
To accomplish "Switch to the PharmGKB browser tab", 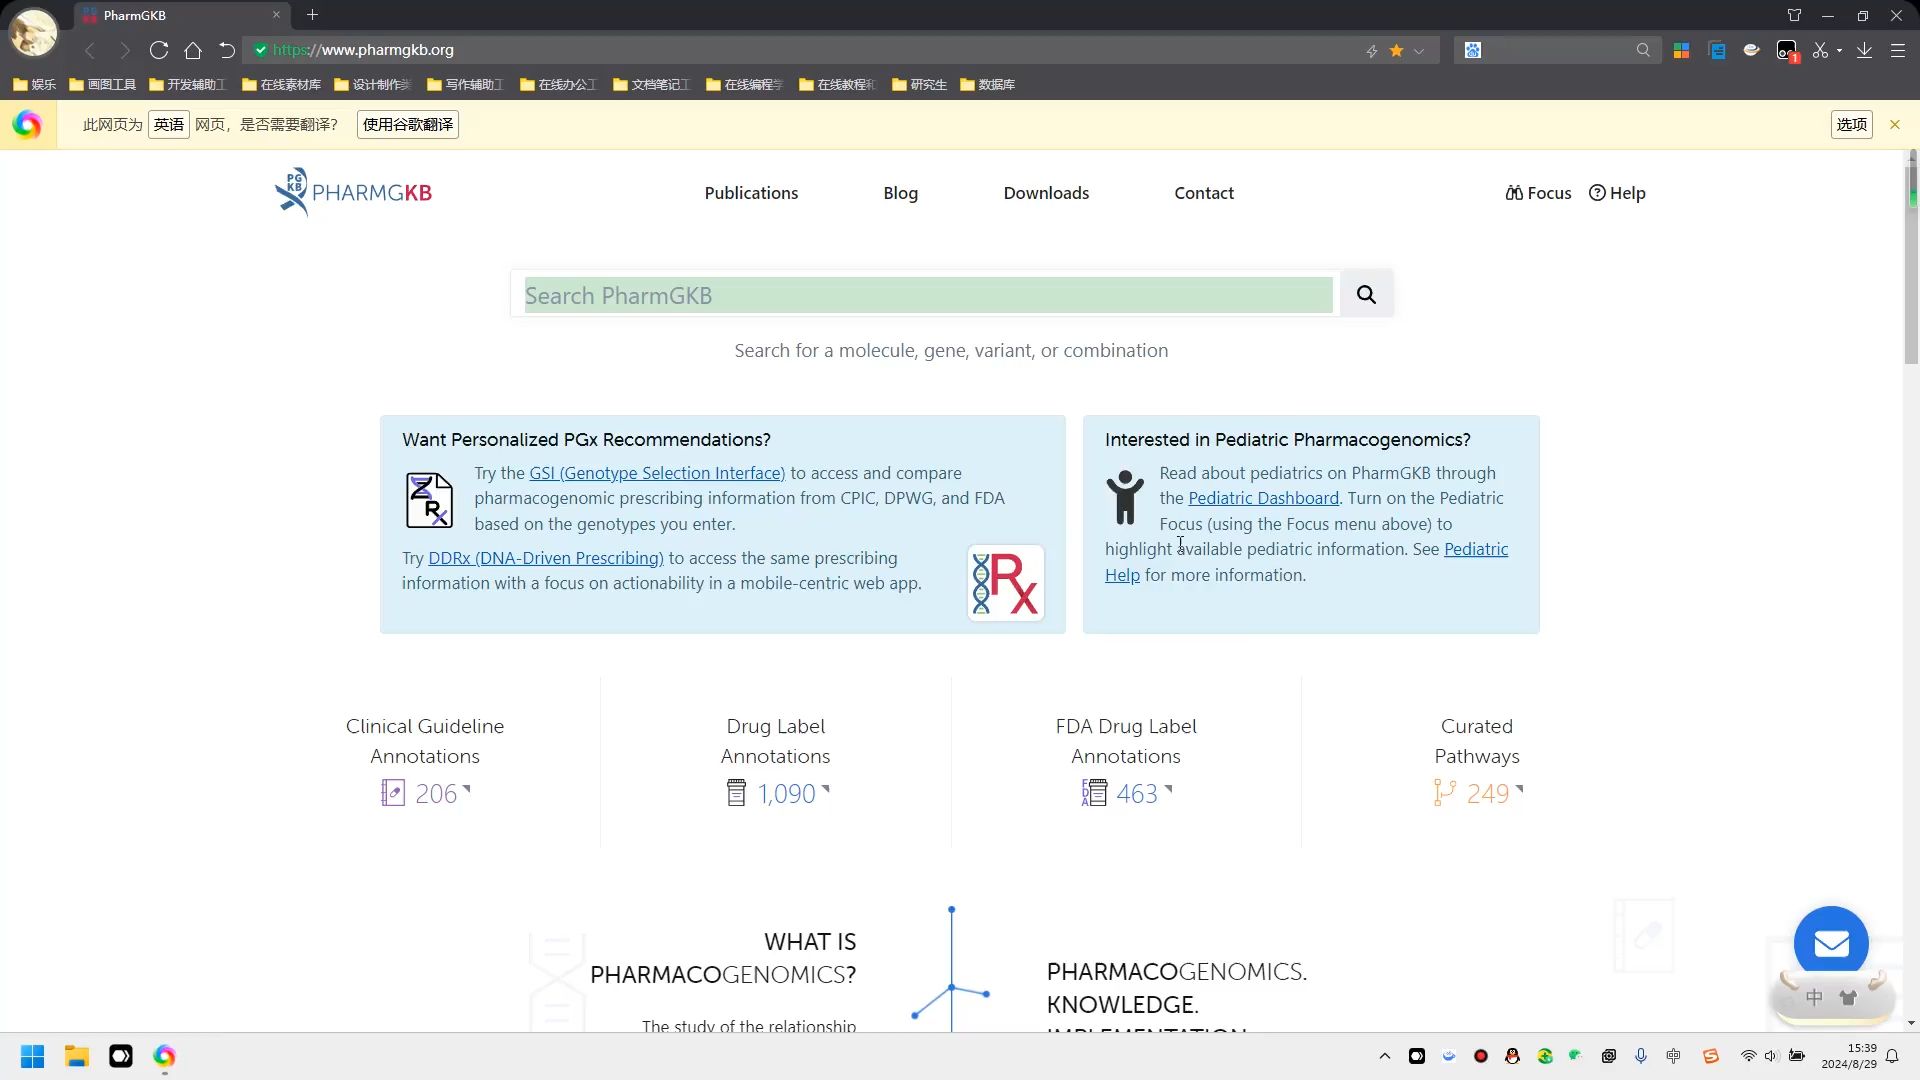I will (181, 15).
